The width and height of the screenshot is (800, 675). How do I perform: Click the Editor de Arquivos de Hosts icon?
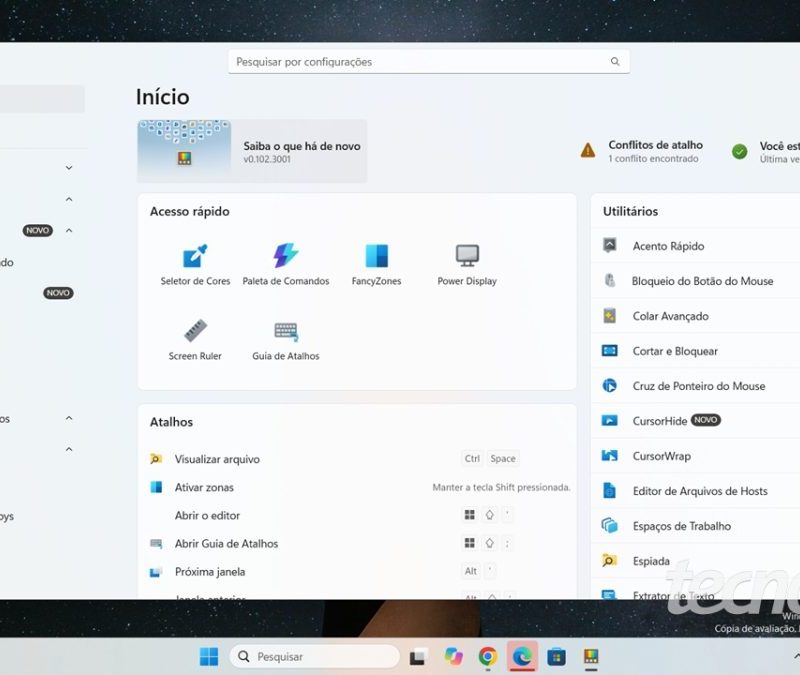coord(610,490)
